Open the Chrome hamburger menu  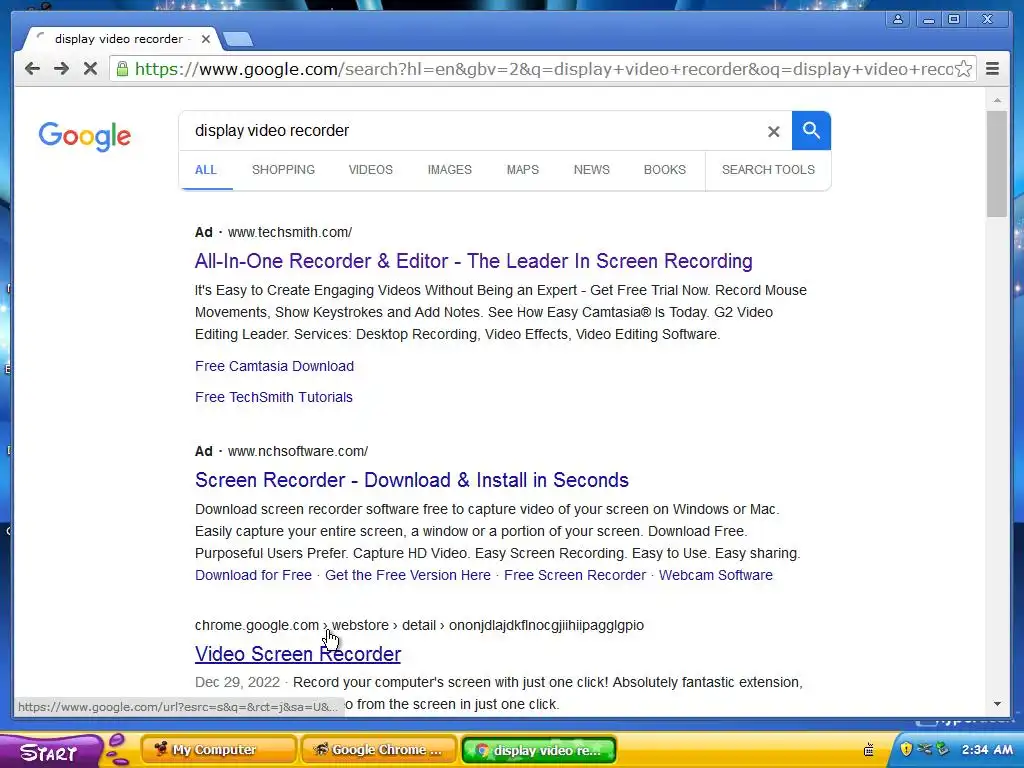tap(992, 69)
